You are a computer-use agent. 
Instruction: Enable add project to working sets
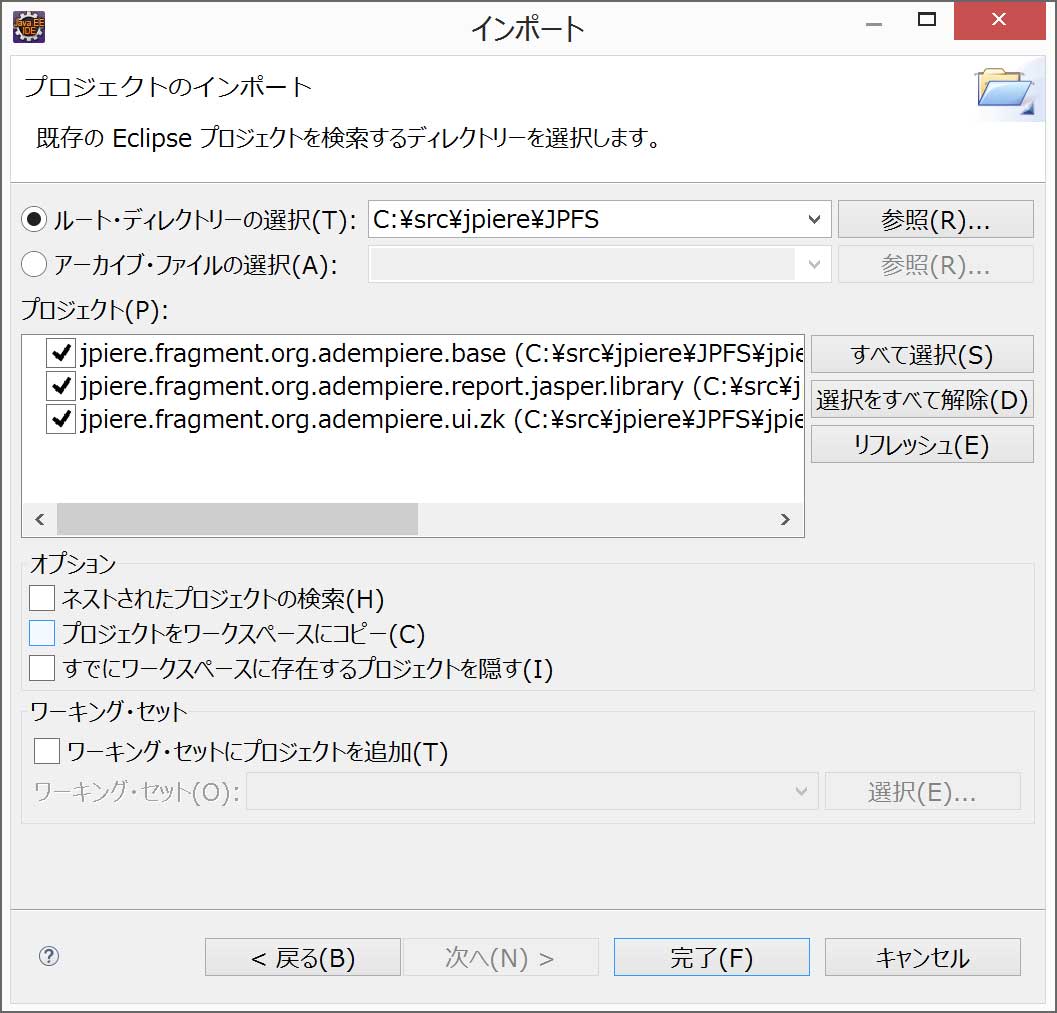(x=47, y=751)
